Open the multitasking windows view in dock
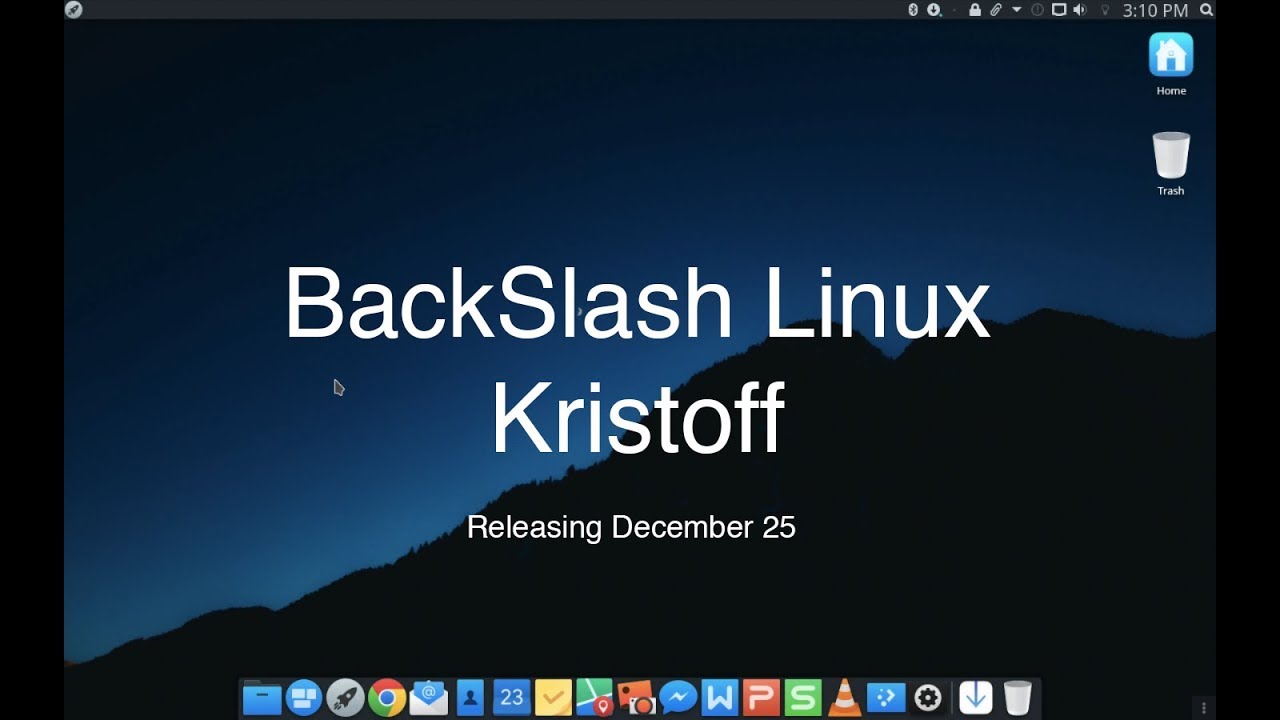The height and width of the screenshot is (720, 1280). click(x=304, y=697)
